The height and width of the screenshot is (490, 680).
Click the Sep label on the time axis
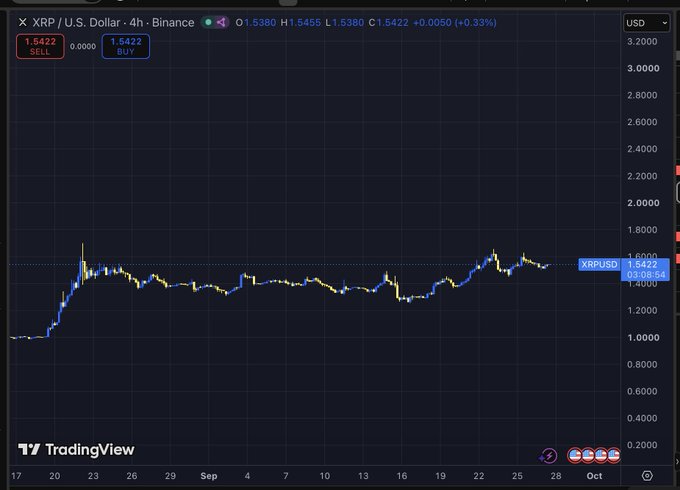point(209,476)
